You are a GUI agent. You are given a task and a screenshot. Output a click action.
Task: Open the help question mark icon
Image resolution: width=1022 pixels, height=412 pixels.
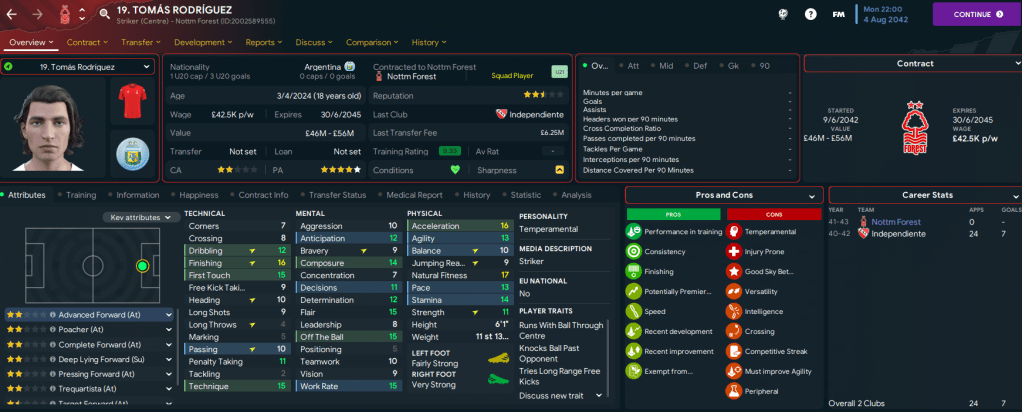[811, 14]
